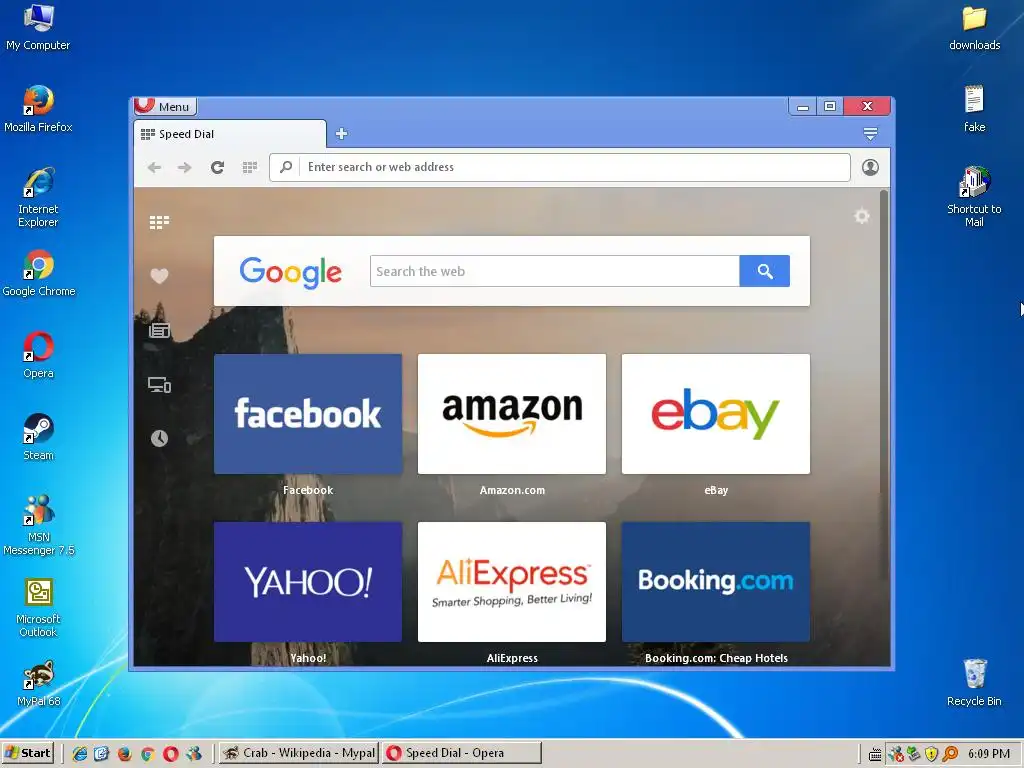Viewport: 1024px width, 768px height.
Task: Click Speed Dial - Opera taskbar button
Action: point(462,753)
